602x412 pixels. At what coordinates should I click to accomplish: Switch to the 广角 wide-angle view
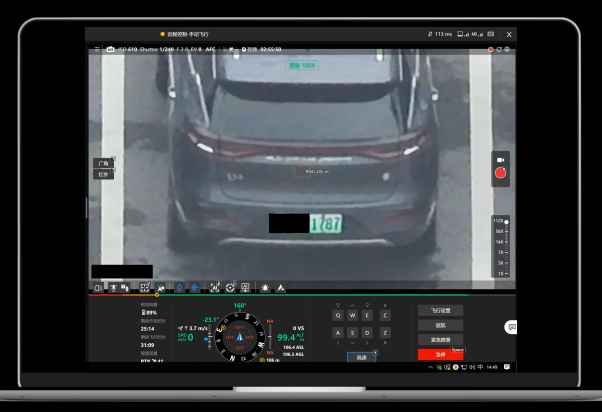click(x=104, y=163)
